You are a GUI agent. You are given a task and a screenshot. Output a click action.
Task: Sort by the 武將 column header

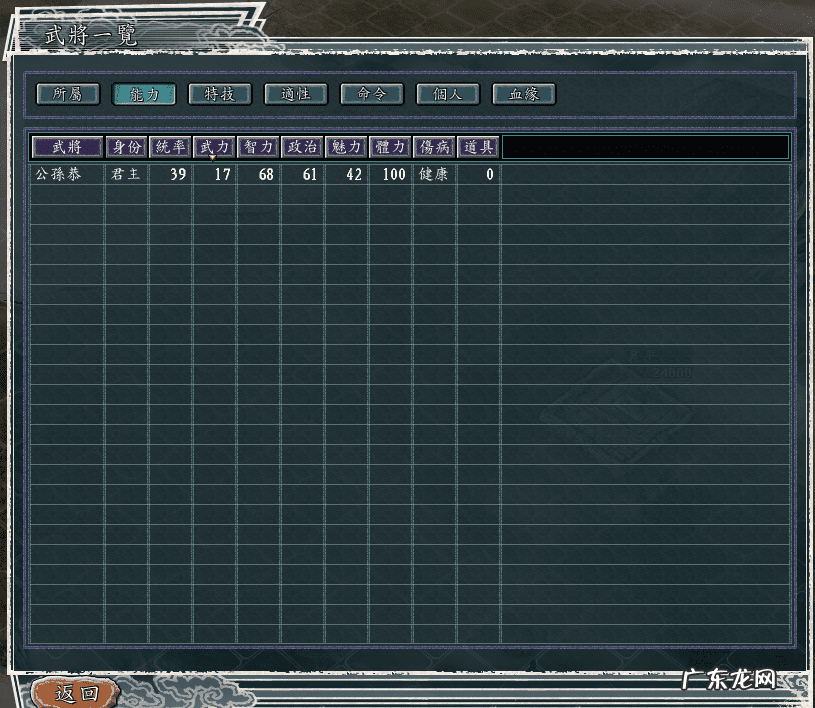pyautogui.click(x=67, y=147)
